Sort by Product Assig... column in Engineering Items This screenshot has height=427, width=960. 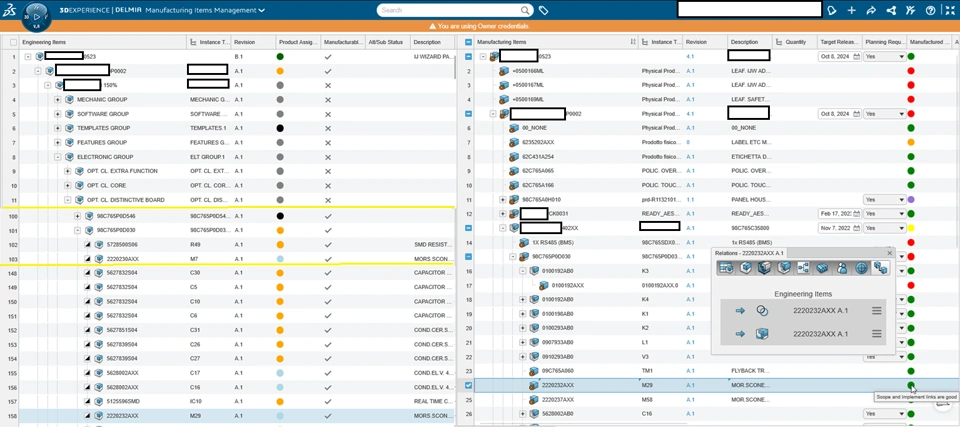(298, 42)
